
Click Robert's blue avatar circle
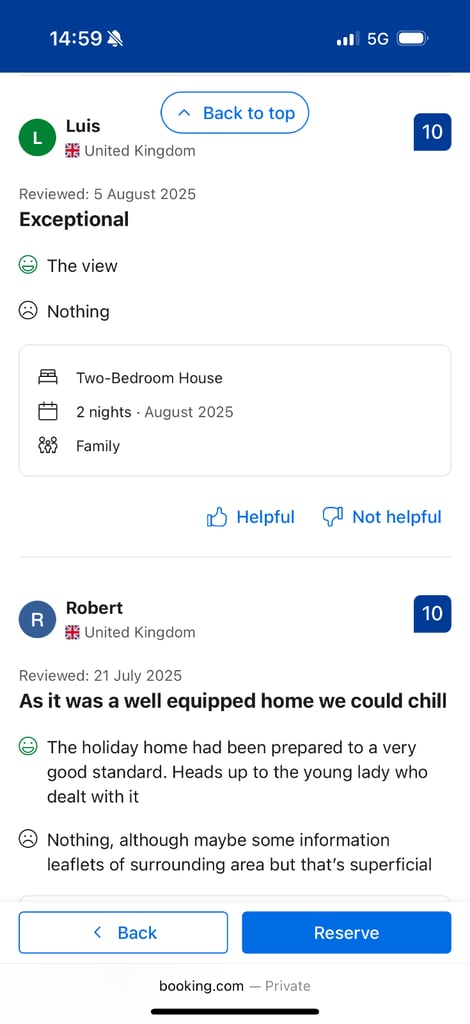pos(38,619)
